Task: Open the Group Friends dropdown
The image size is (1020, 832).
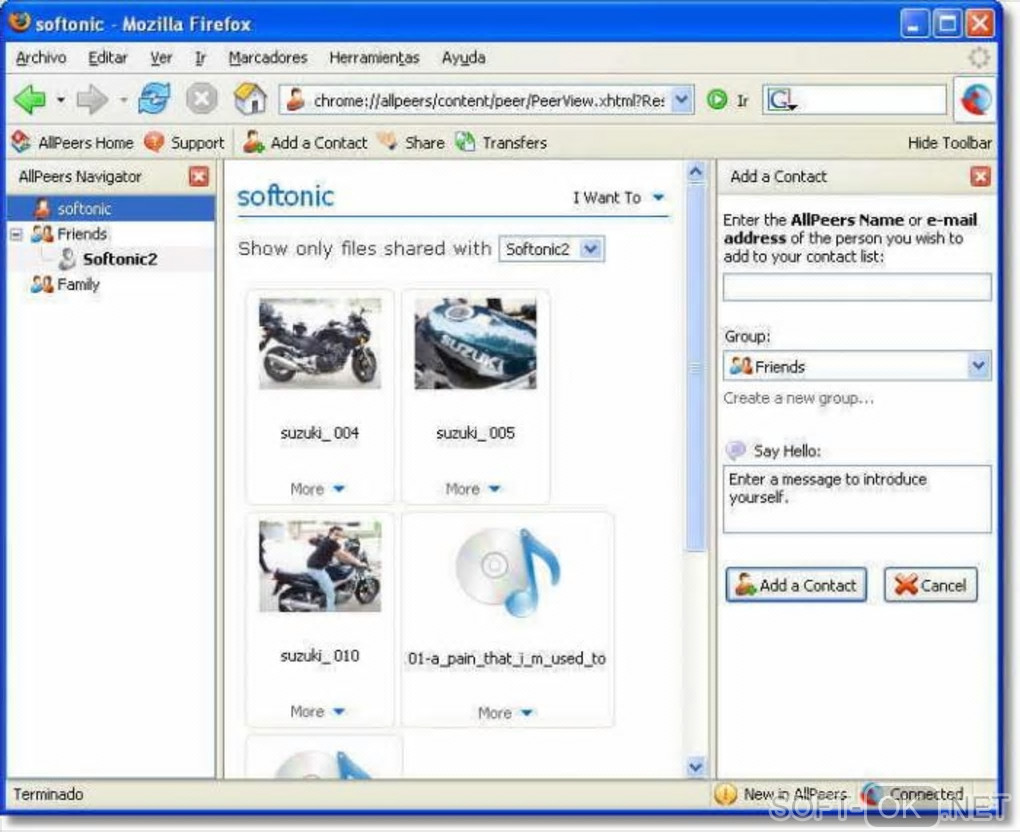Action: tap(857, 366)
